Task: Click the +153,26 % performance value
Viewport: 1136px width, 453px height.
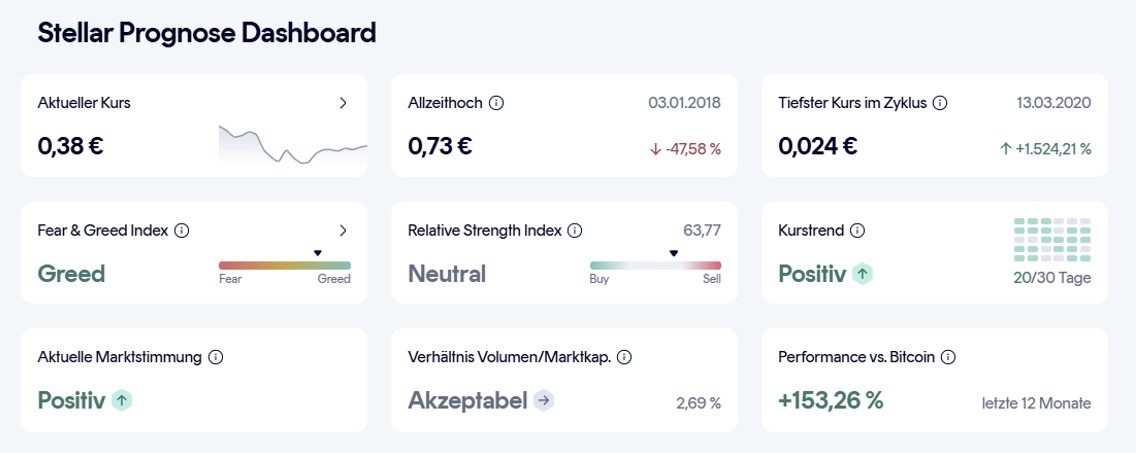Action: [x=831, y=401]
